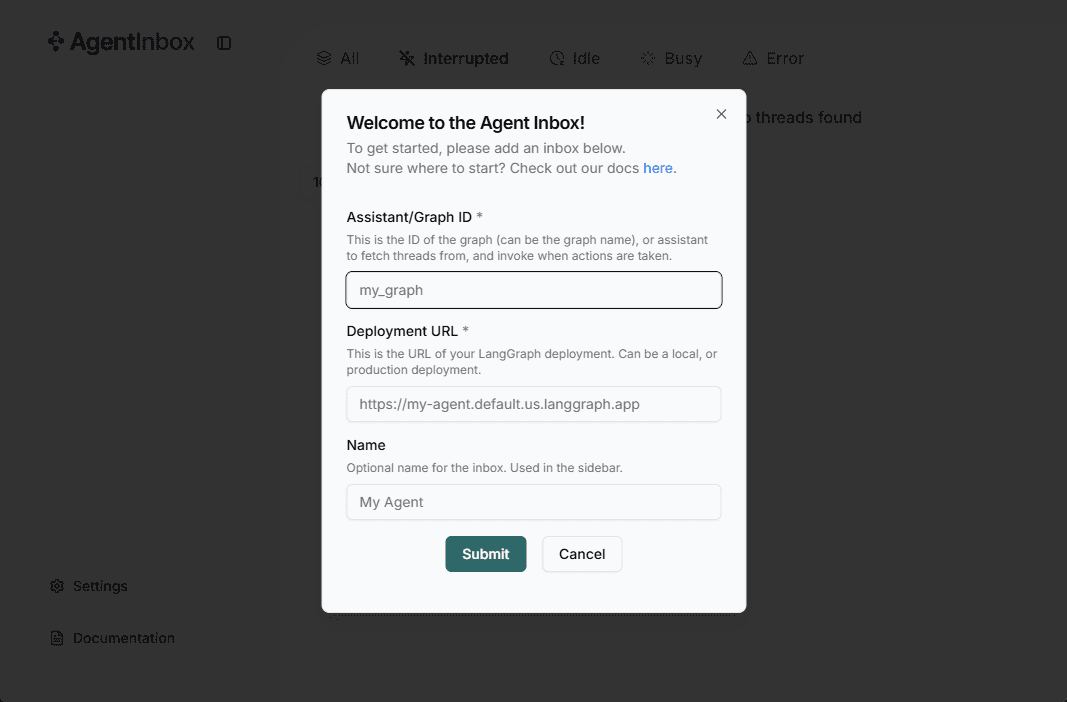Open Documentation file icon in sidebar
Image resolution: width=1067 pixels, height=702 pixels.
coord(57,638)
